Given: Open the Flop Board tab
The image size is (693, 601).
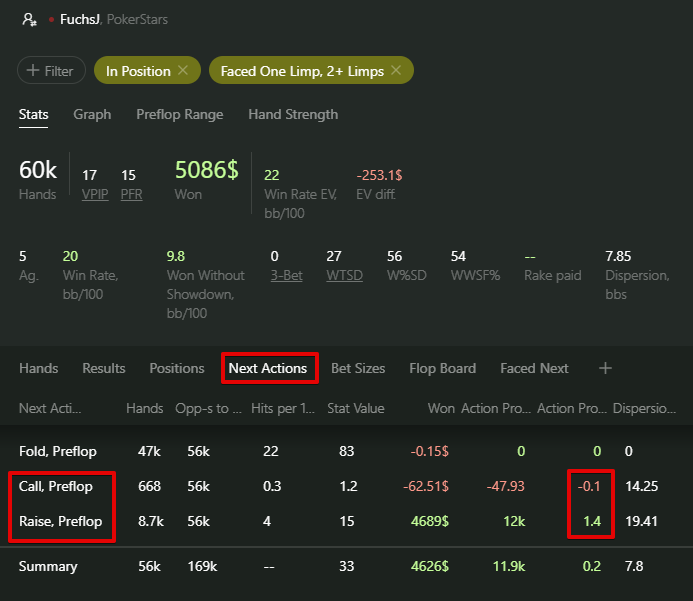Looking at the screenshot, I should coord(442,368).
